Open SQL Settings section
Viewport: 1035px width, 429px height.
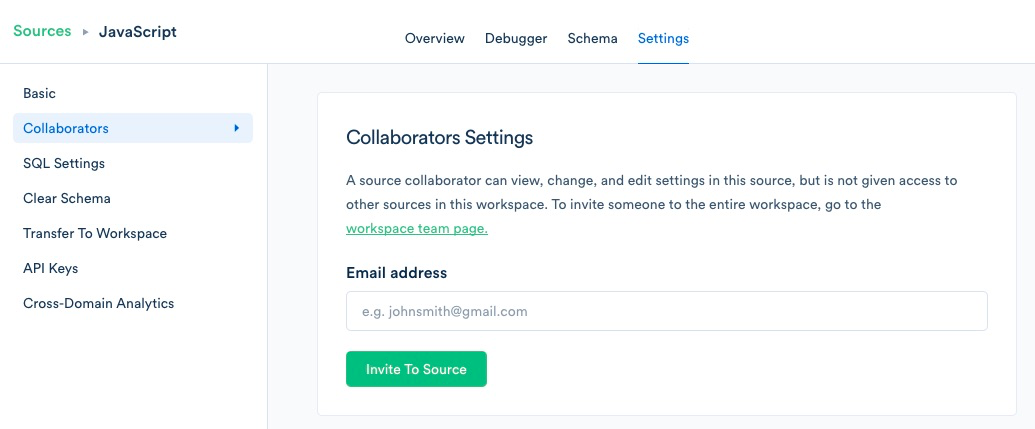[64, 163]
